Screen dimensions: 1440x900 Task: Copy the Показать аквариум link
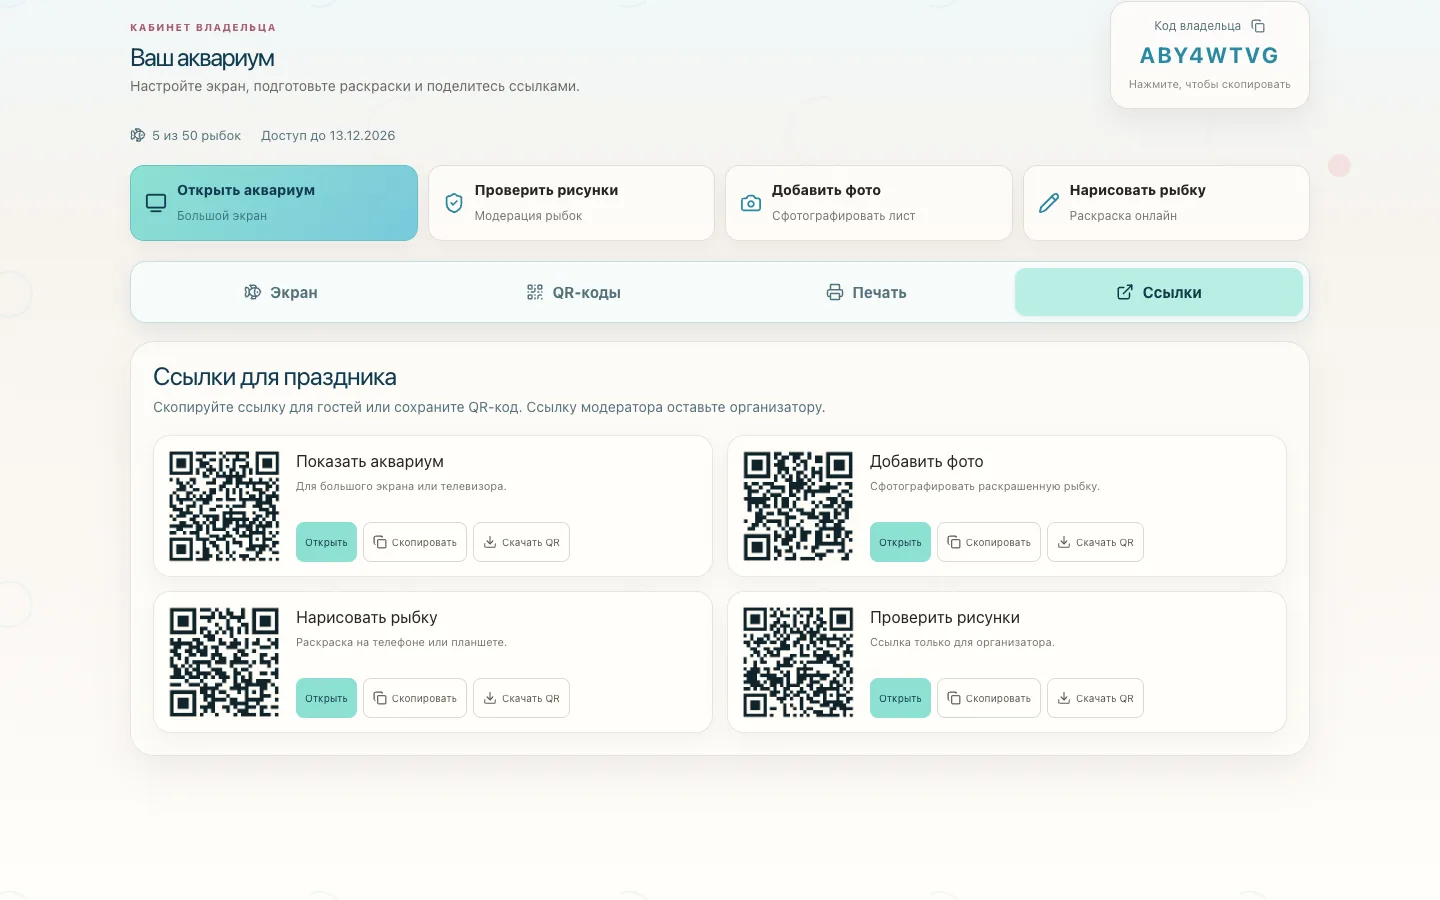coord(415,542)
